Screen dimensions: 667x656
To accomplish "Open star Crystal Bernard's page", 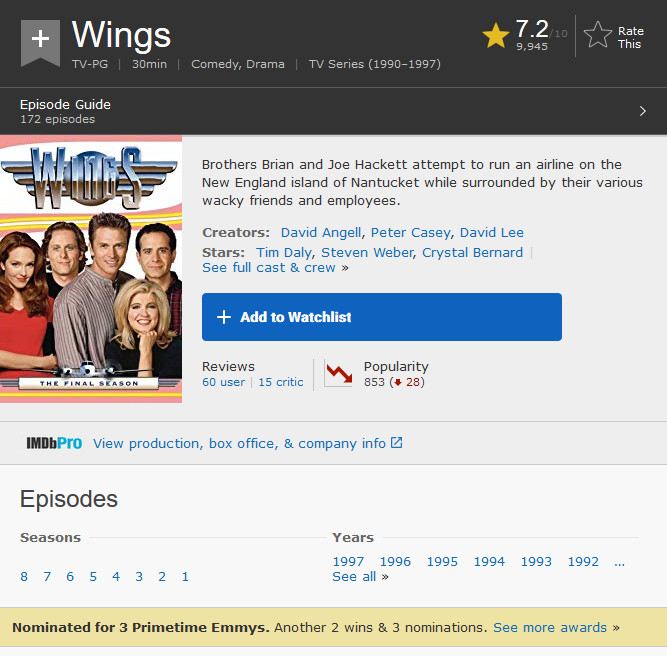I will pyautogui.click(x=472, y=253).
